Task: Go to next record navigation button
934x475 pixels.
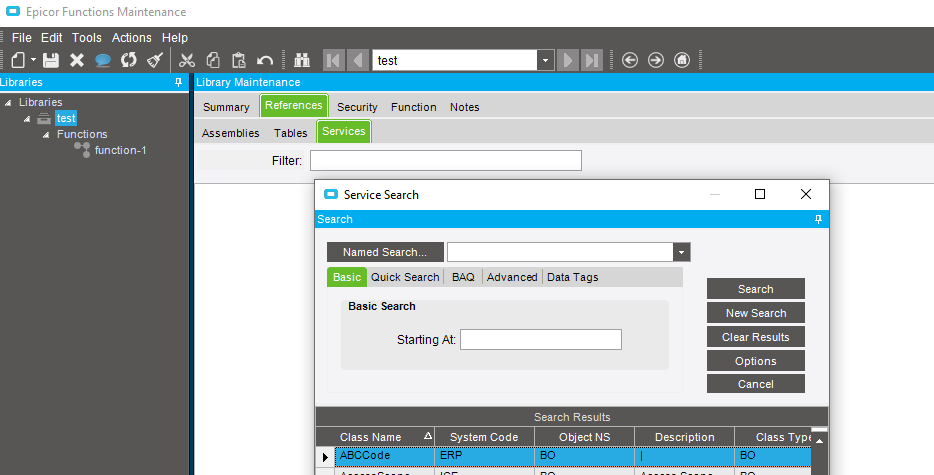Action: click(x=568, y=60)
